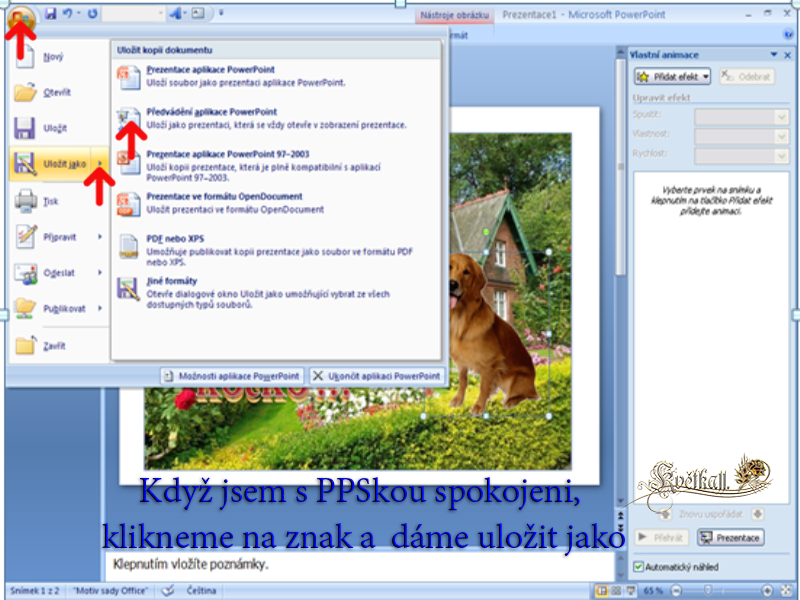
Task: Click the Redo icon in Quick Access toolbar
Action: [x=92, y=13]
